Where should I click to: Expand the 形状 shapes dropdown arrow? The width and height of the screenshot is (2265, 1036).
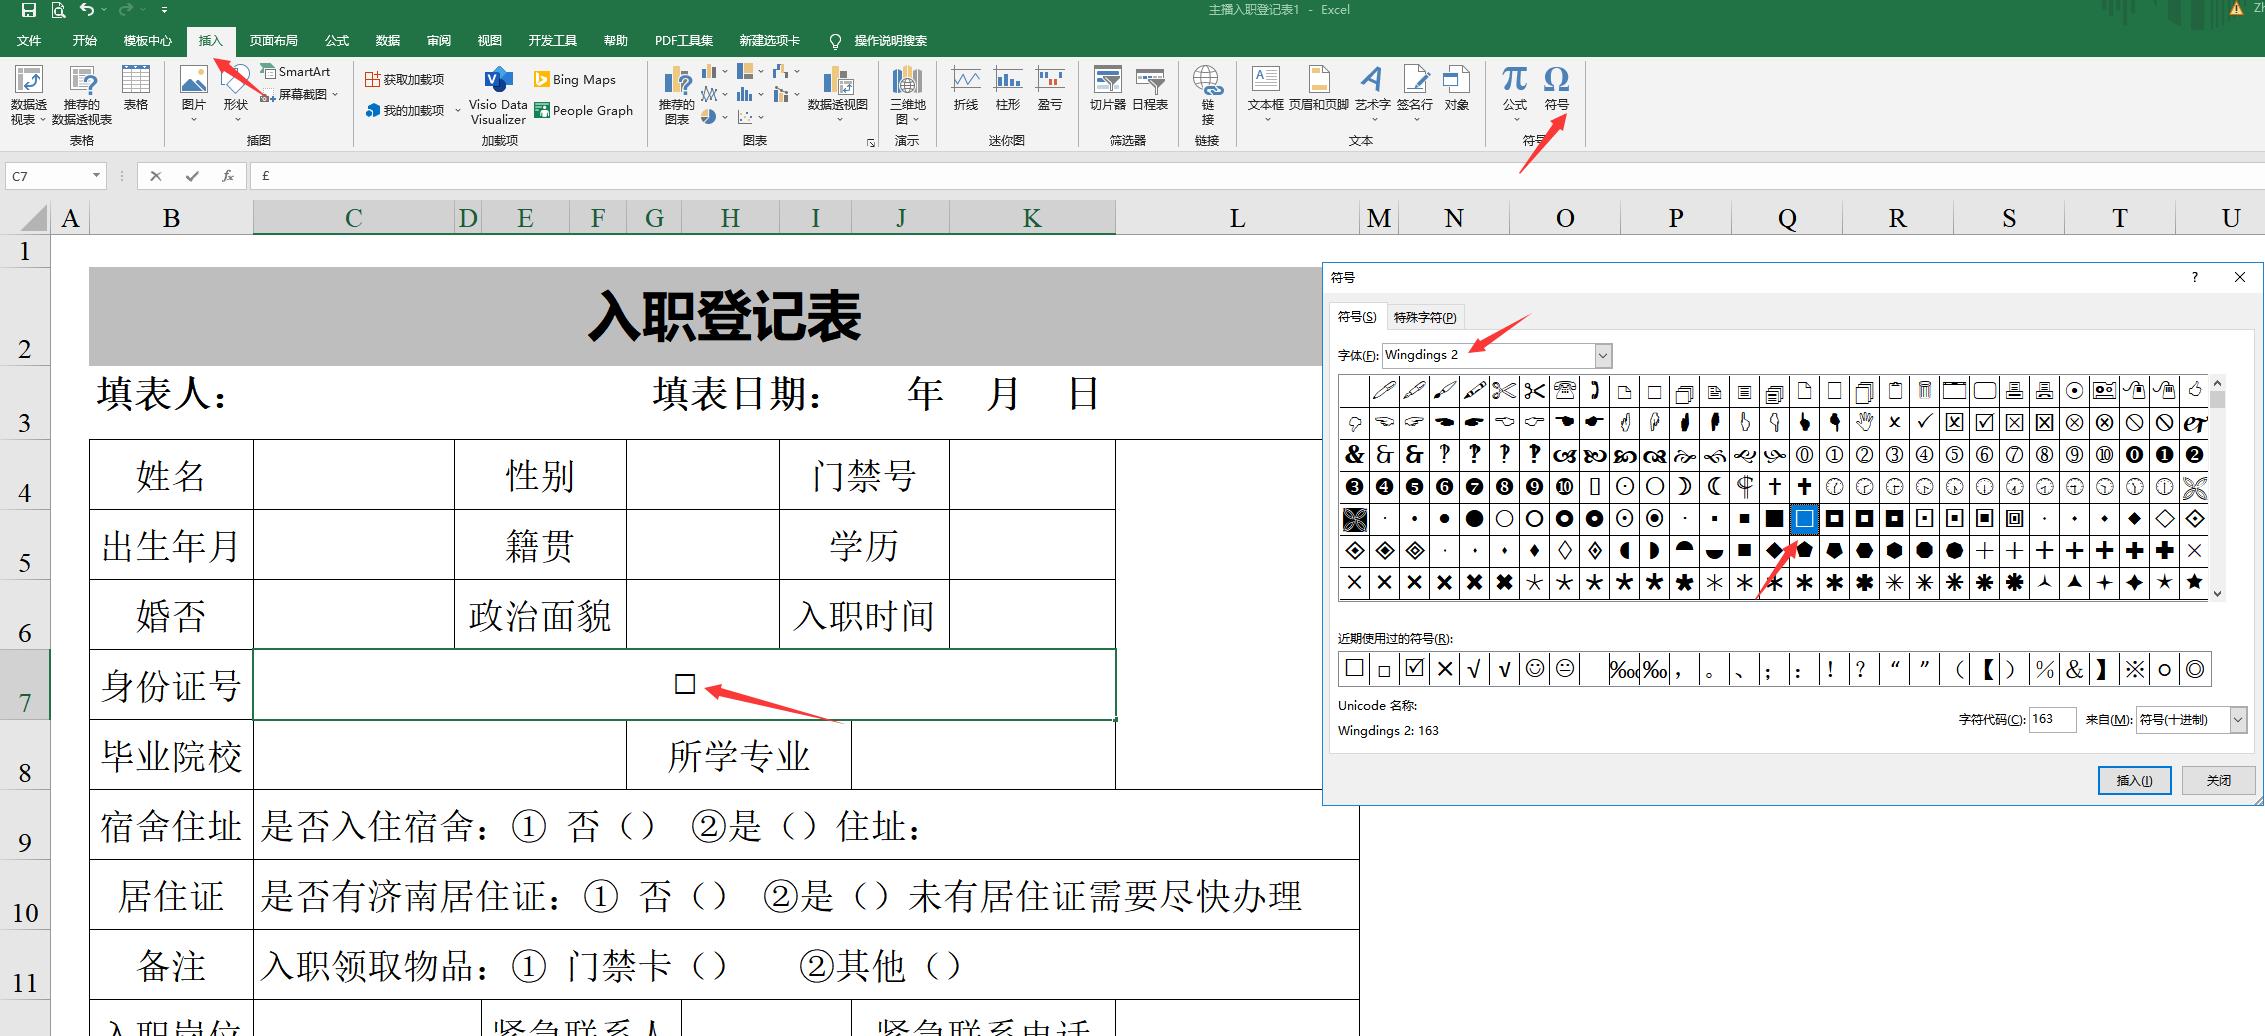point(237,118)
